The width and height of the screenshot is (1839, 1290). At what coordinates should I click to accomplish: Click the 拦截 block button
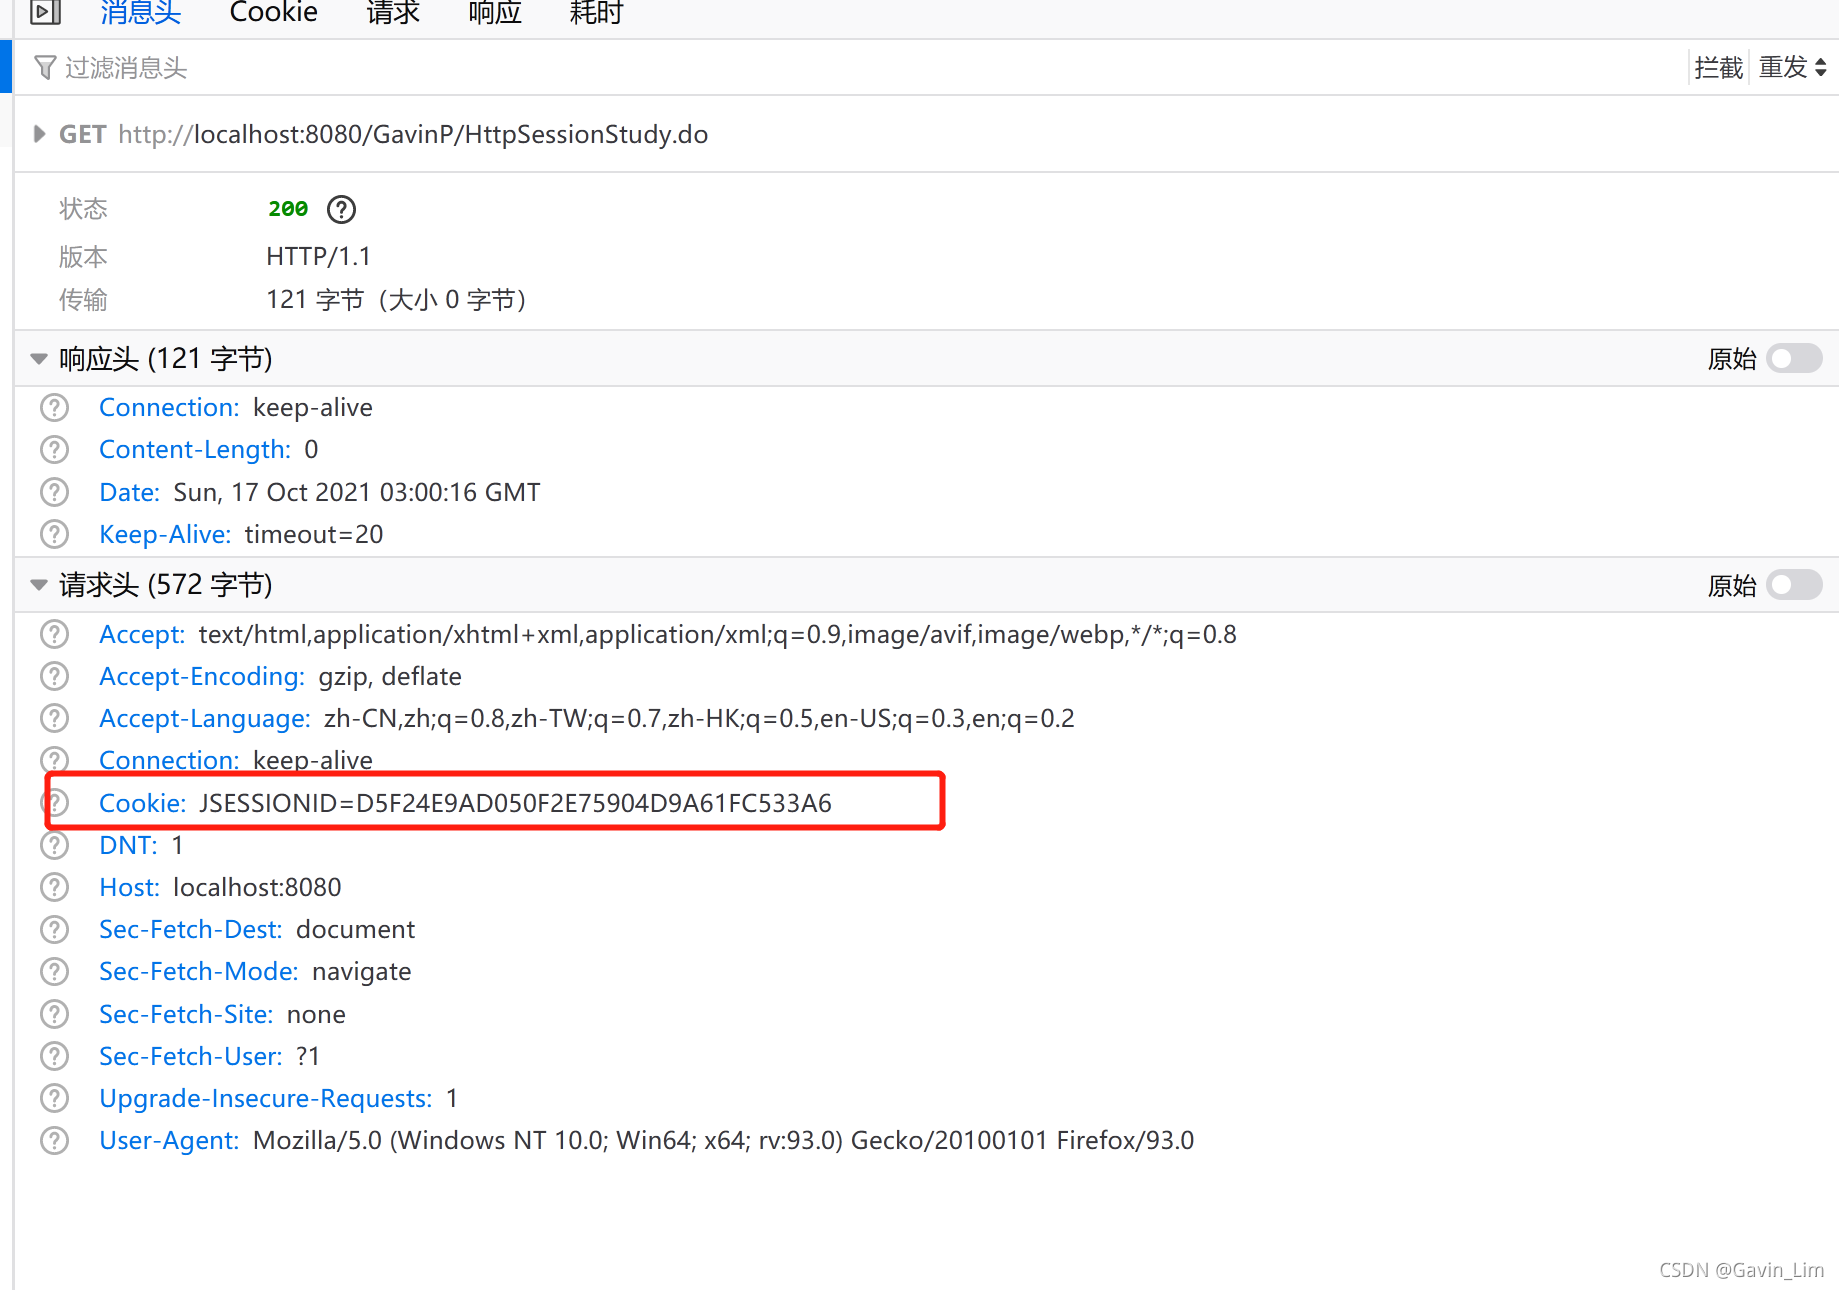1719,68
